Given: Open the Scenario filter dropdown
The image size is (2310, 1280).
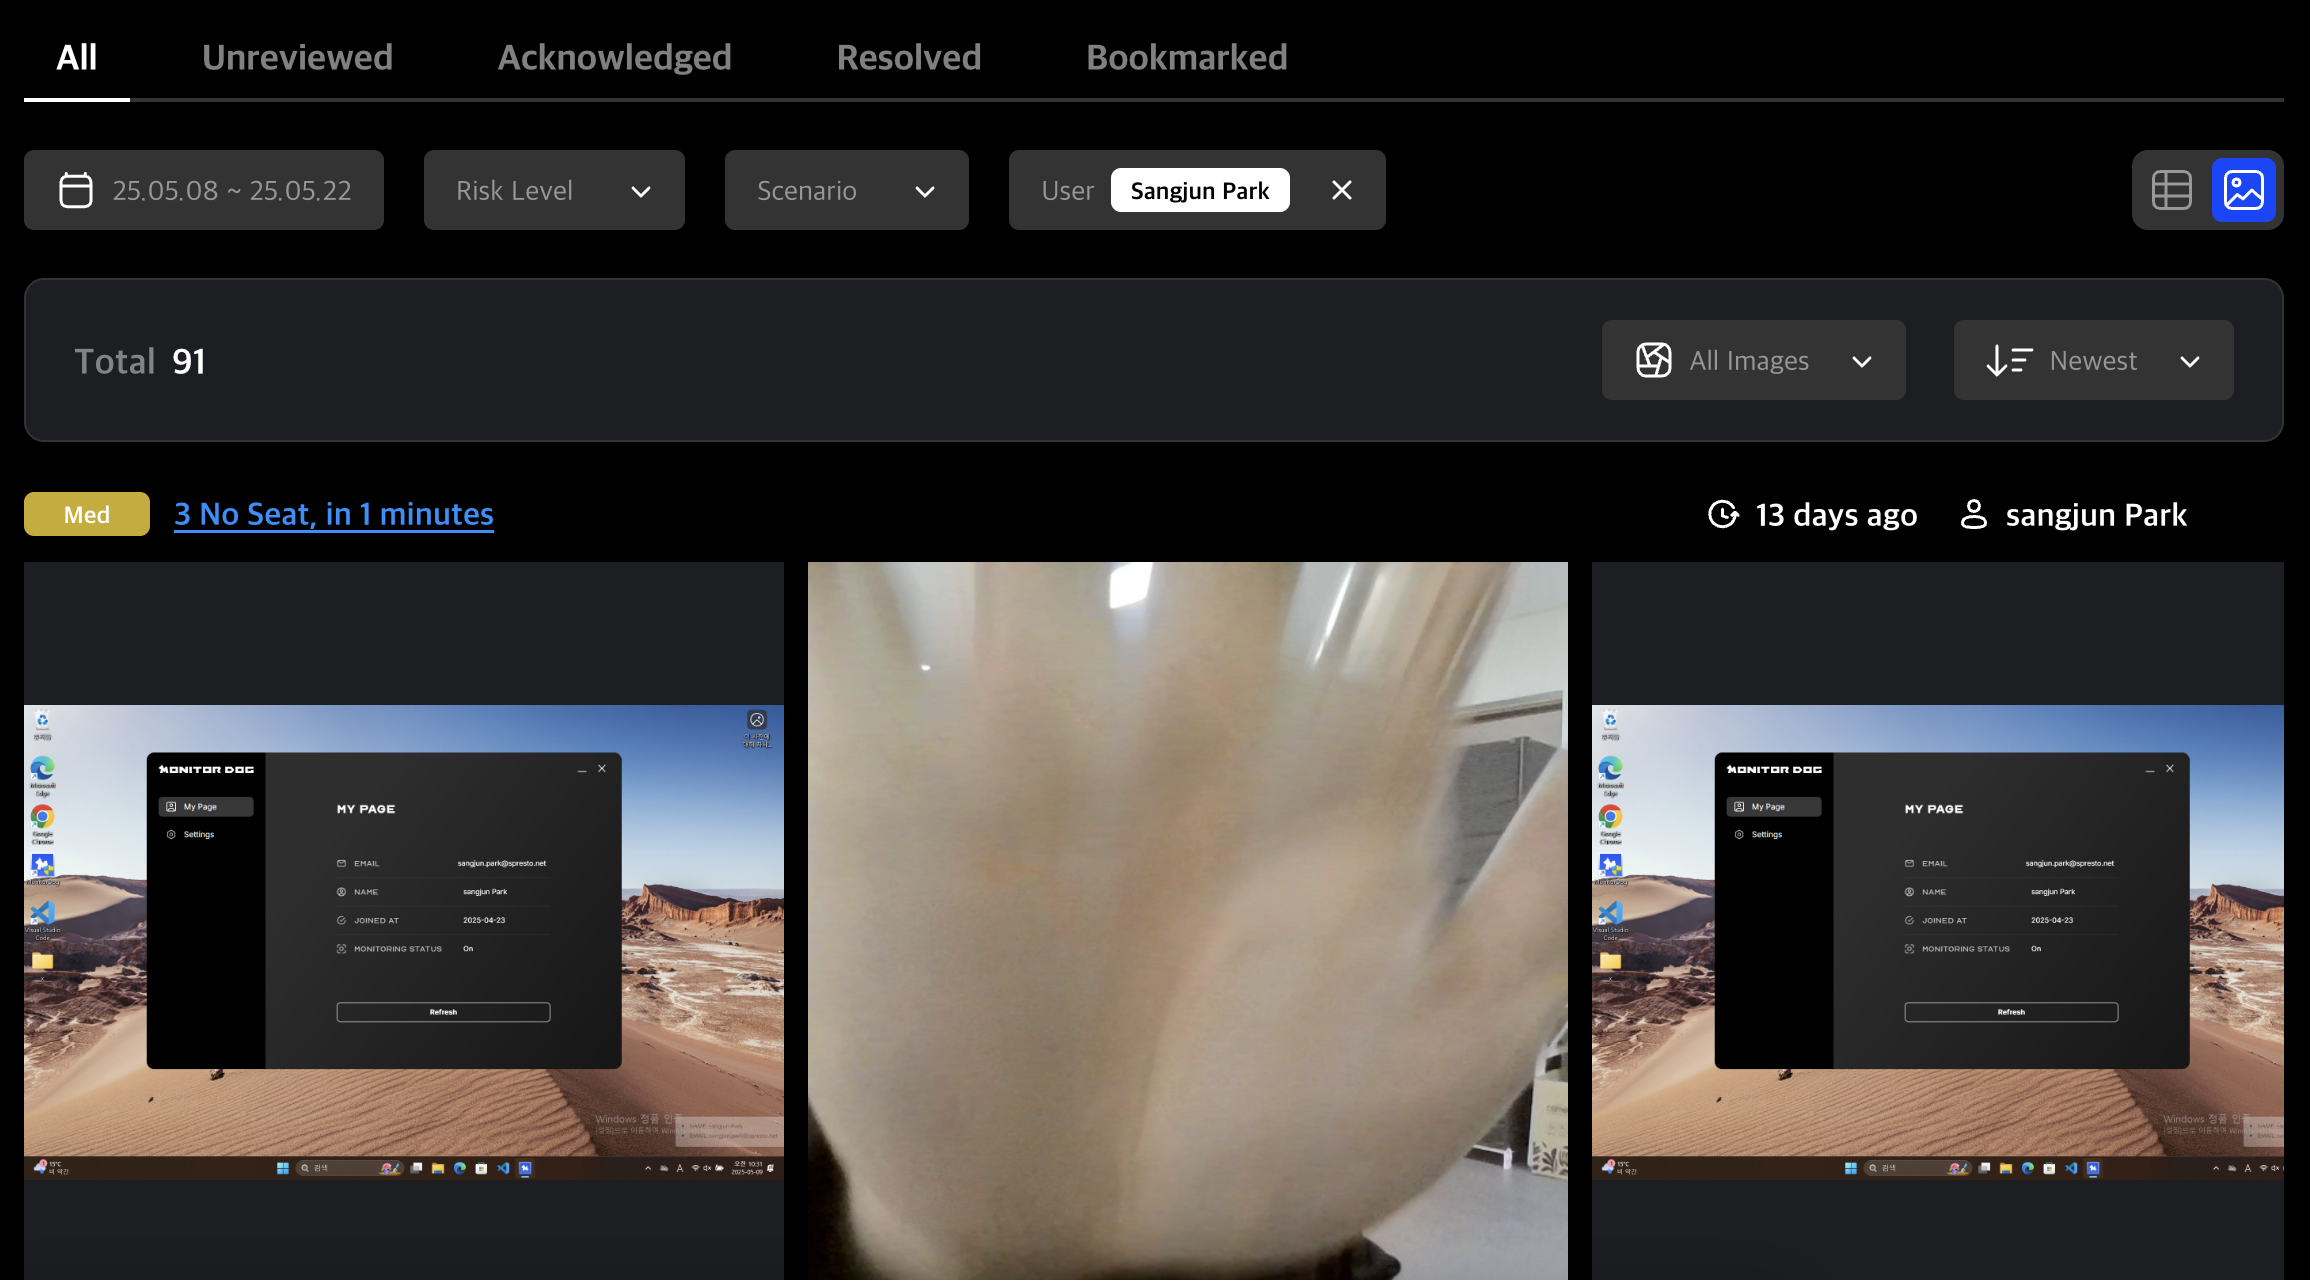Looking at the screenshot, I should (x=846, y=190).
